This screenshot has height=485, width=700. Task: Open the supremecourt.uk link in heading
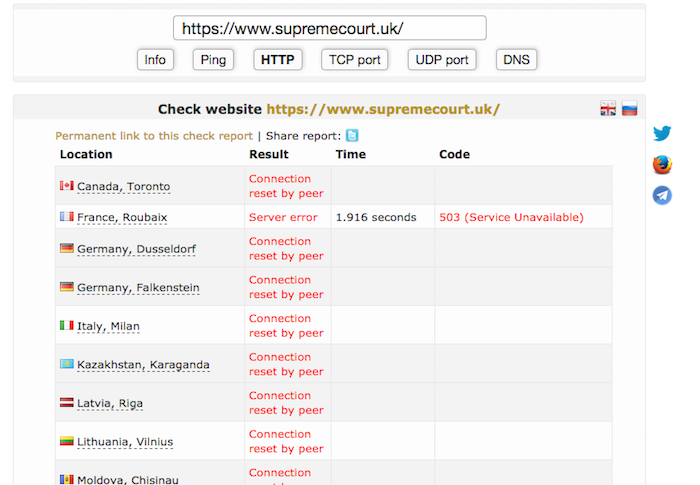click(383, 109)
